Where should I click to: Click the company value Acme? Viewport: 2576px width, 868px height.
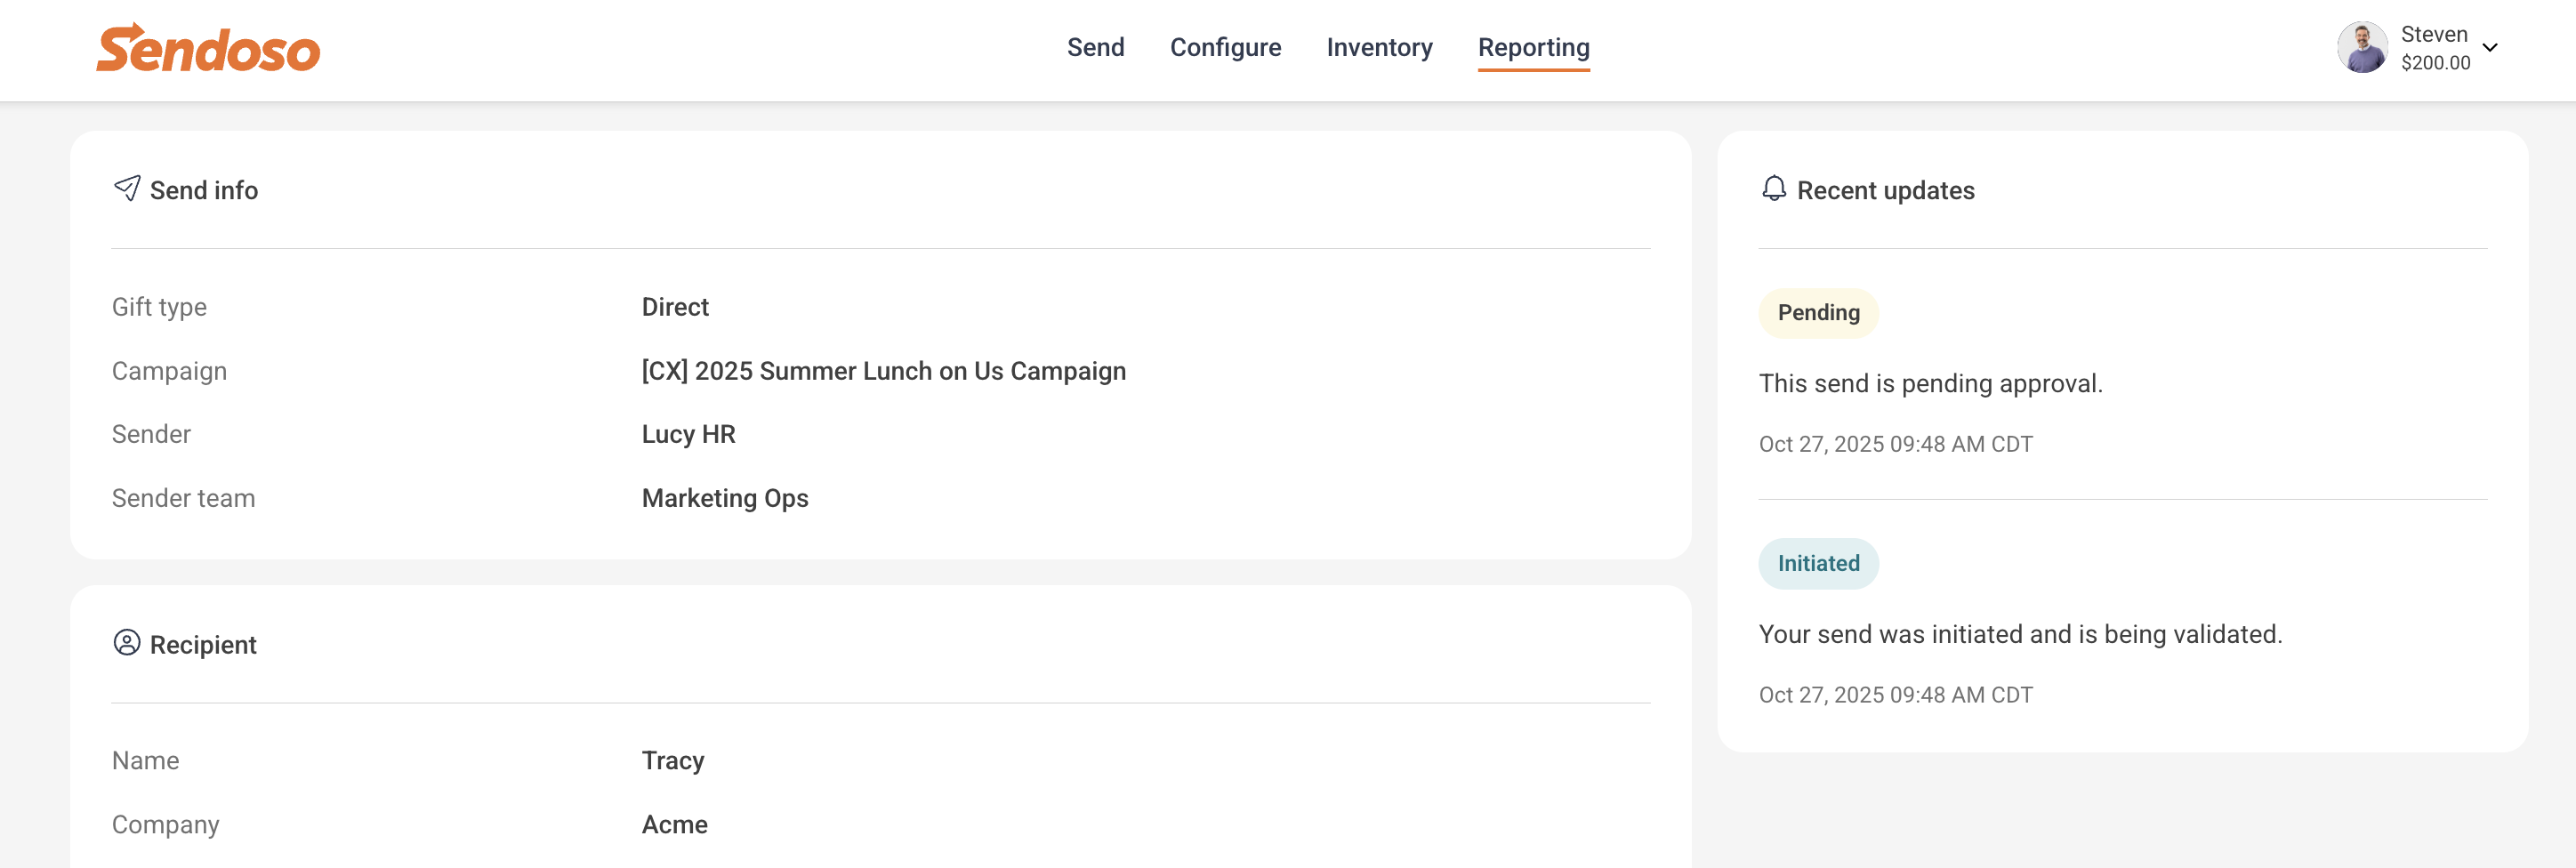[x=674, y=825]
